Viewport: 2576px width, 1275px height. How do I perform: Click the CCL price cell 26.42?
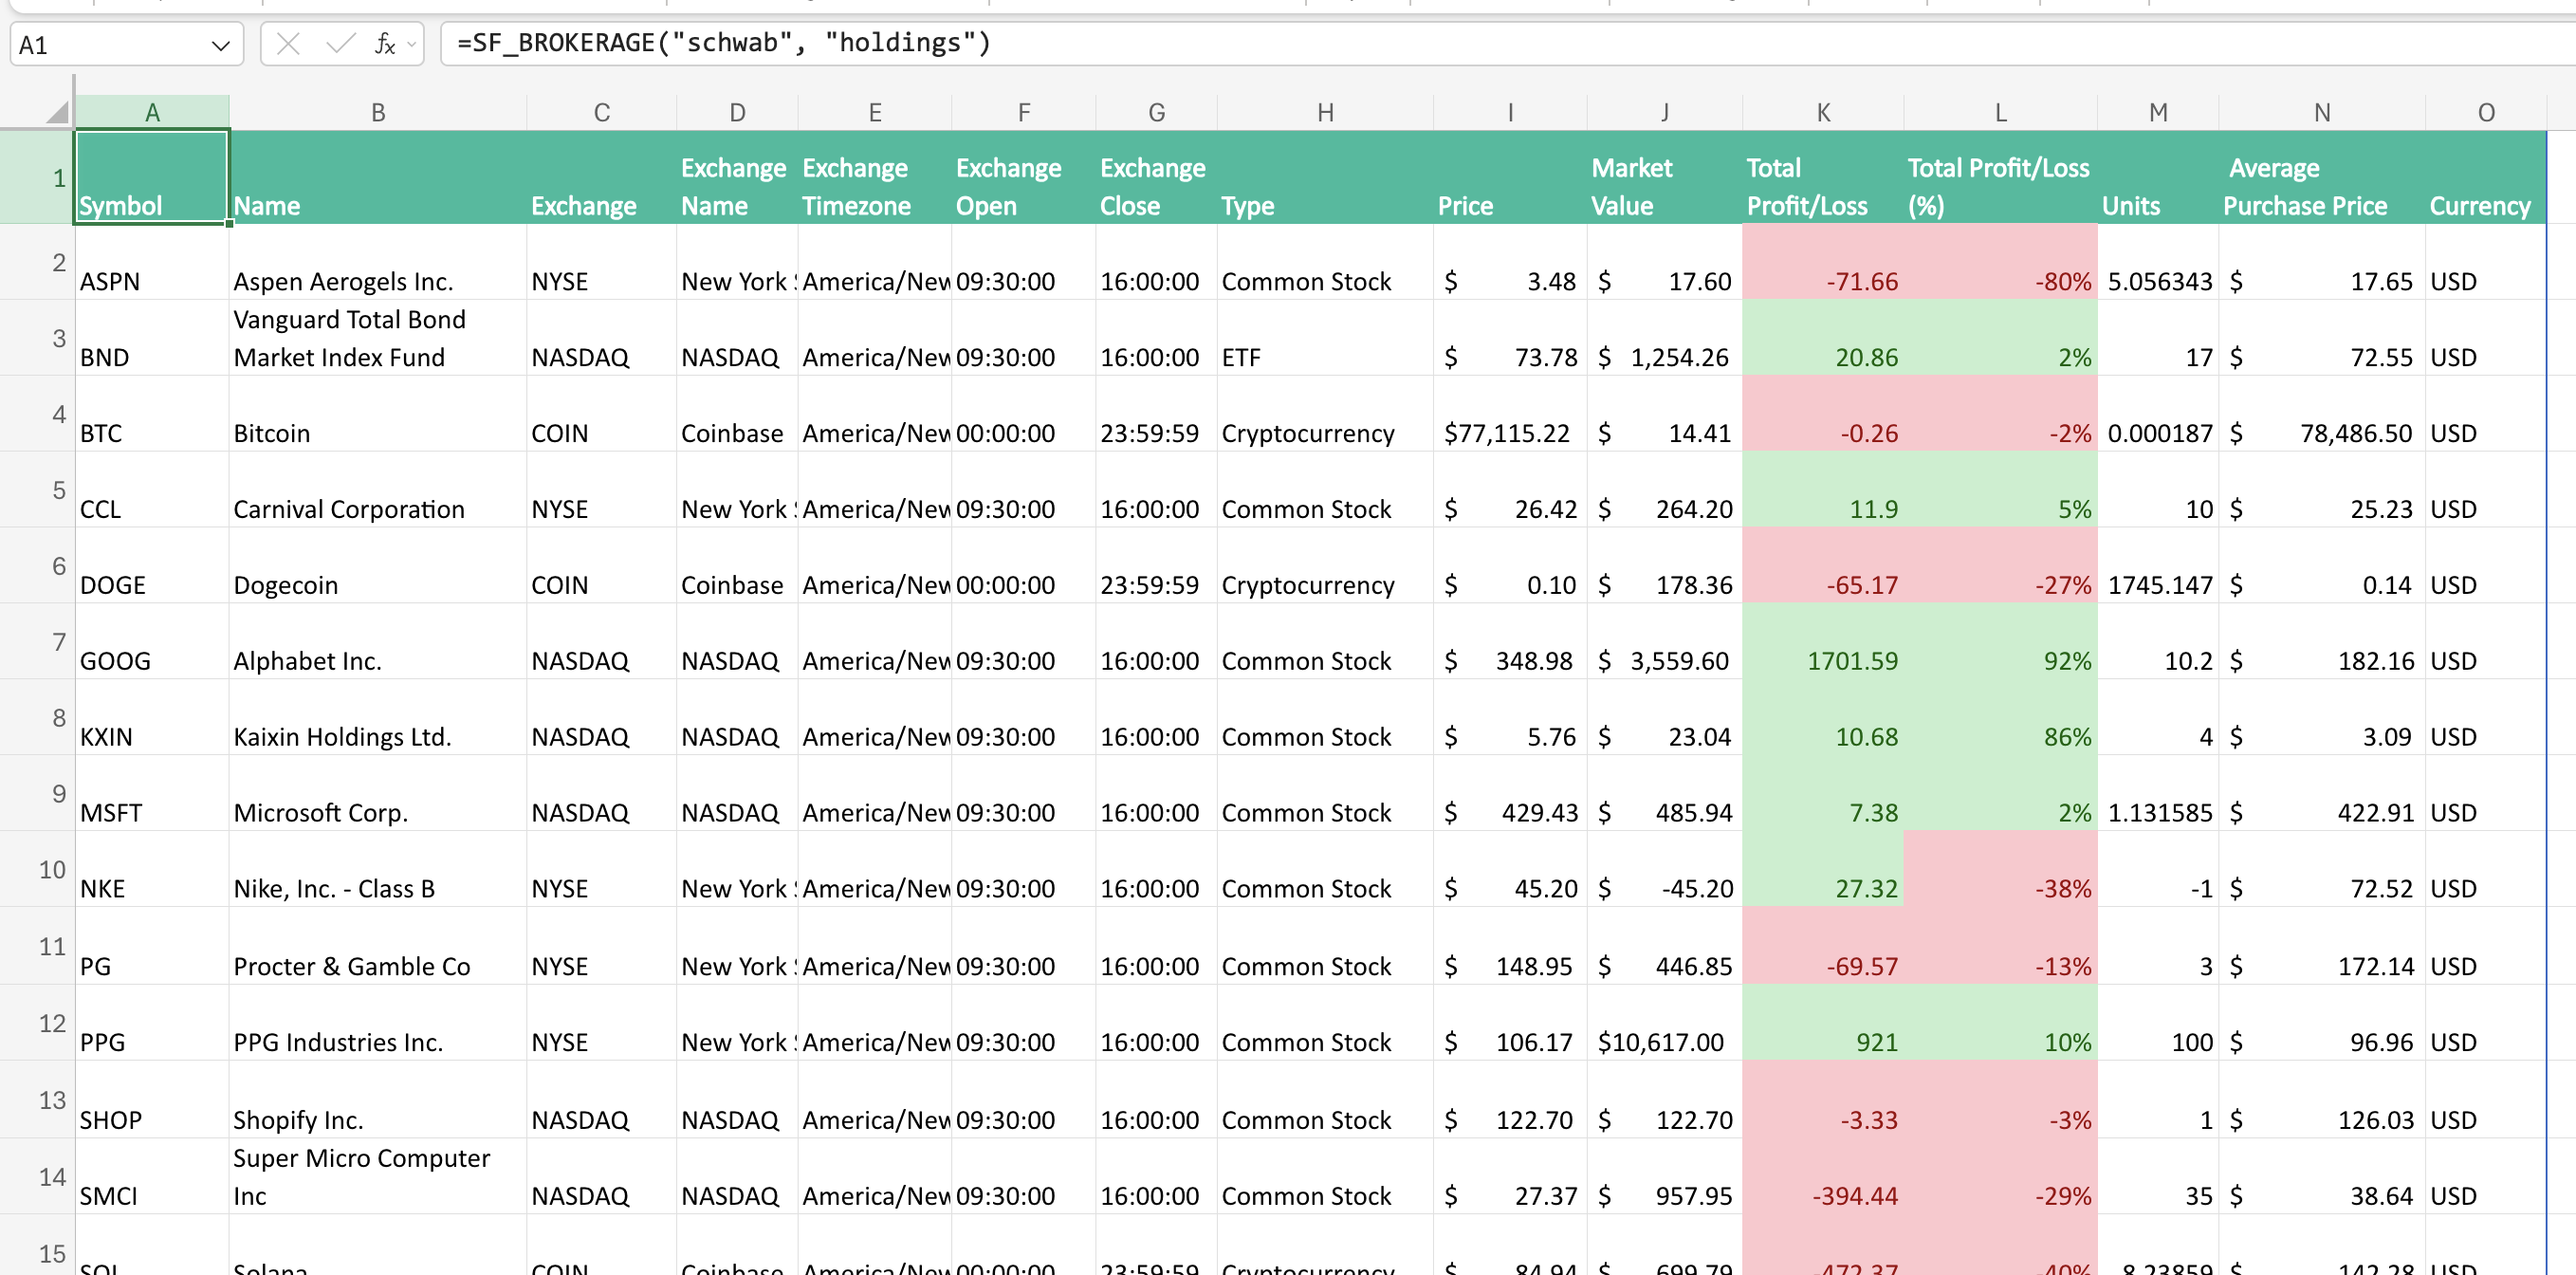[1509, 490]
